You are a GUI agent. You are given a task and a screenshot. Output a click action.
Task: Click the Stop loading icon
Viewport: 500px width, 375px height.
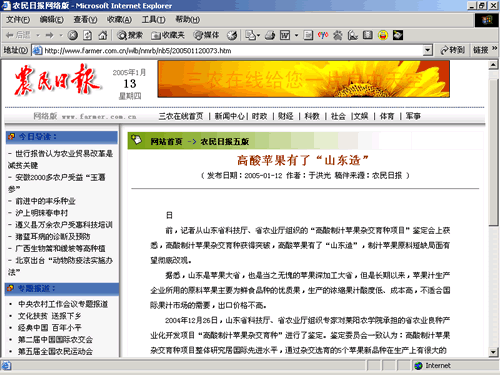72,35
